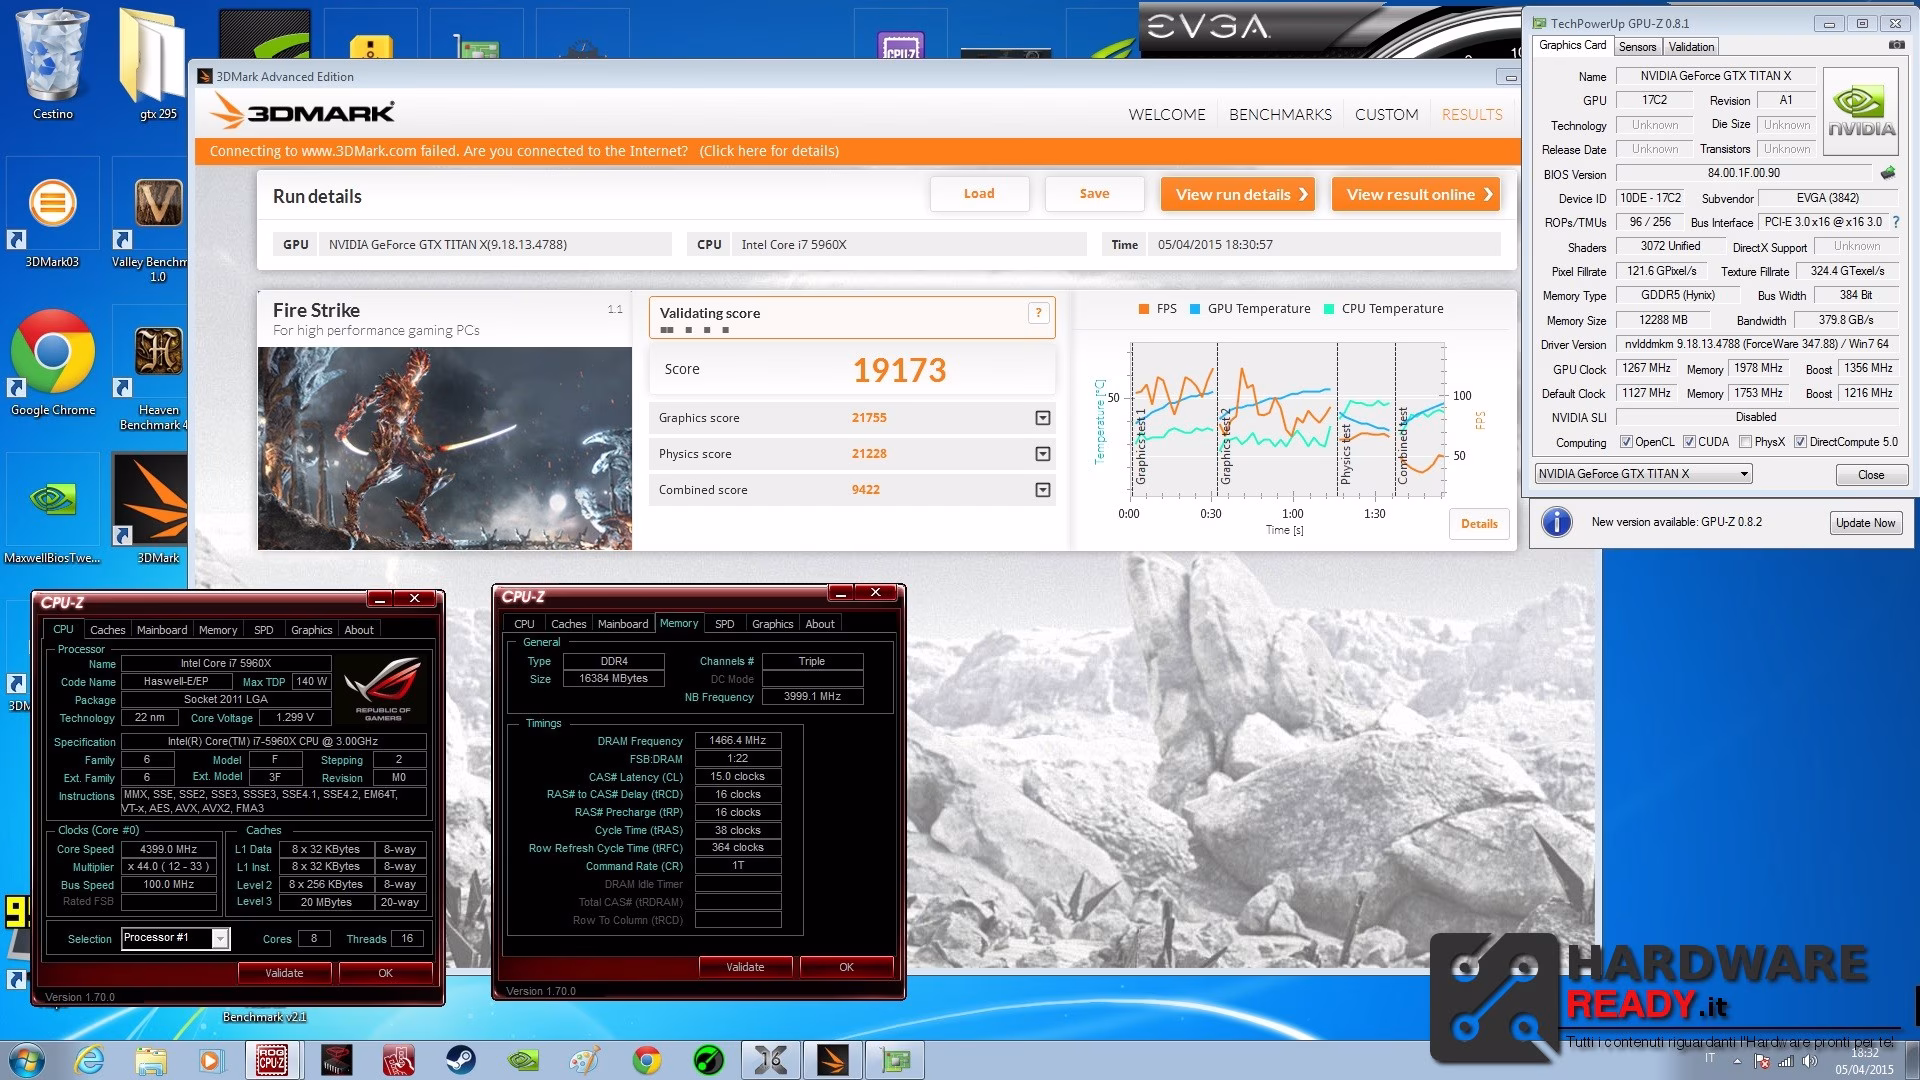Click the Intel Core i7 5960X name field

[x=225, y=663]
